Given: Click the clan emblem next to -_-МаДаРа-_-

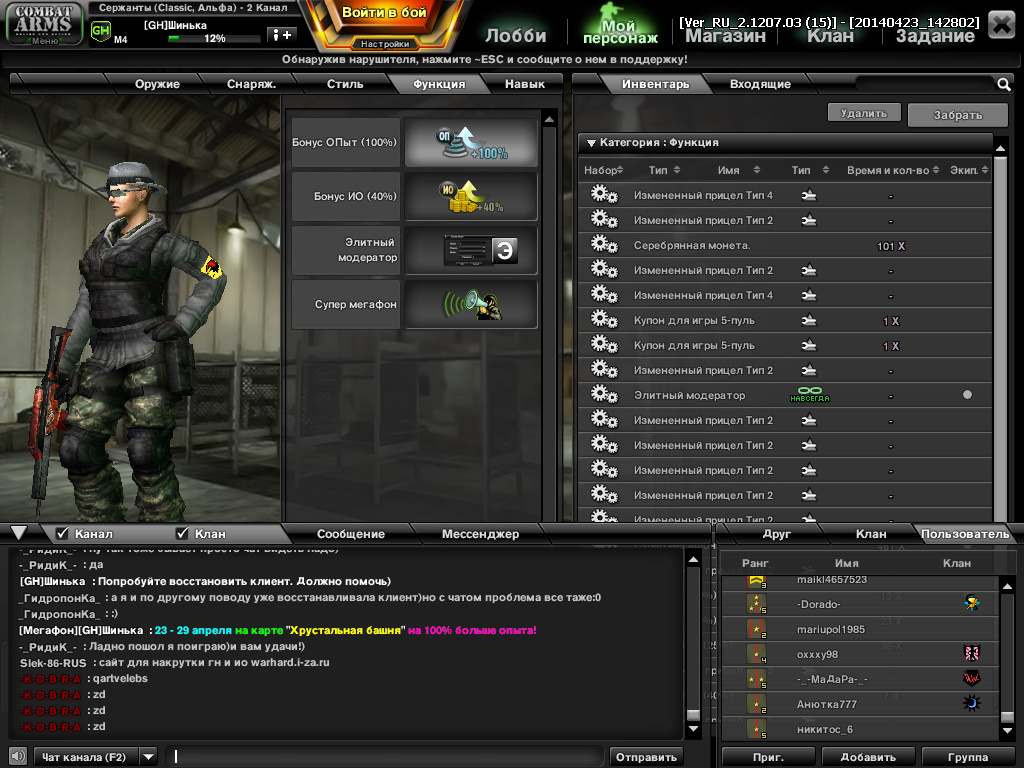Looking at the screenshot, I should (972, 678).
